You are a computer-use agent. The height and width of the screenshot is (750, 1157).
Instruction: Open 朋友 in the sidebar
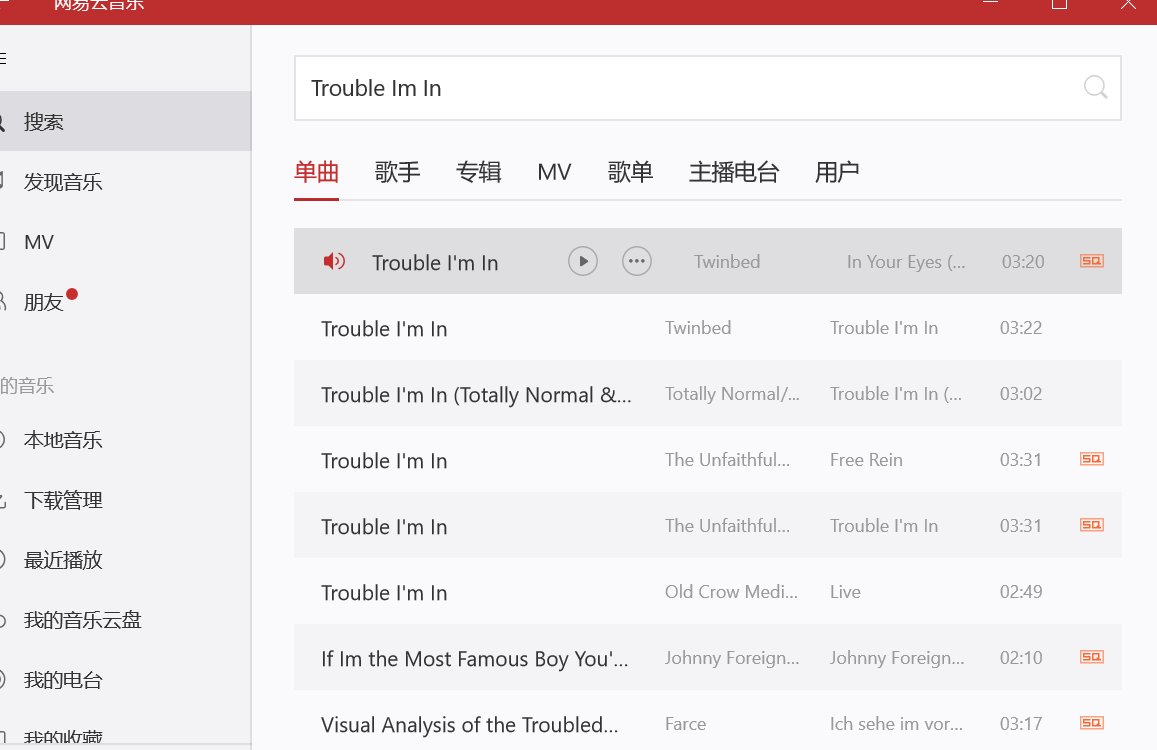[44, 302]
